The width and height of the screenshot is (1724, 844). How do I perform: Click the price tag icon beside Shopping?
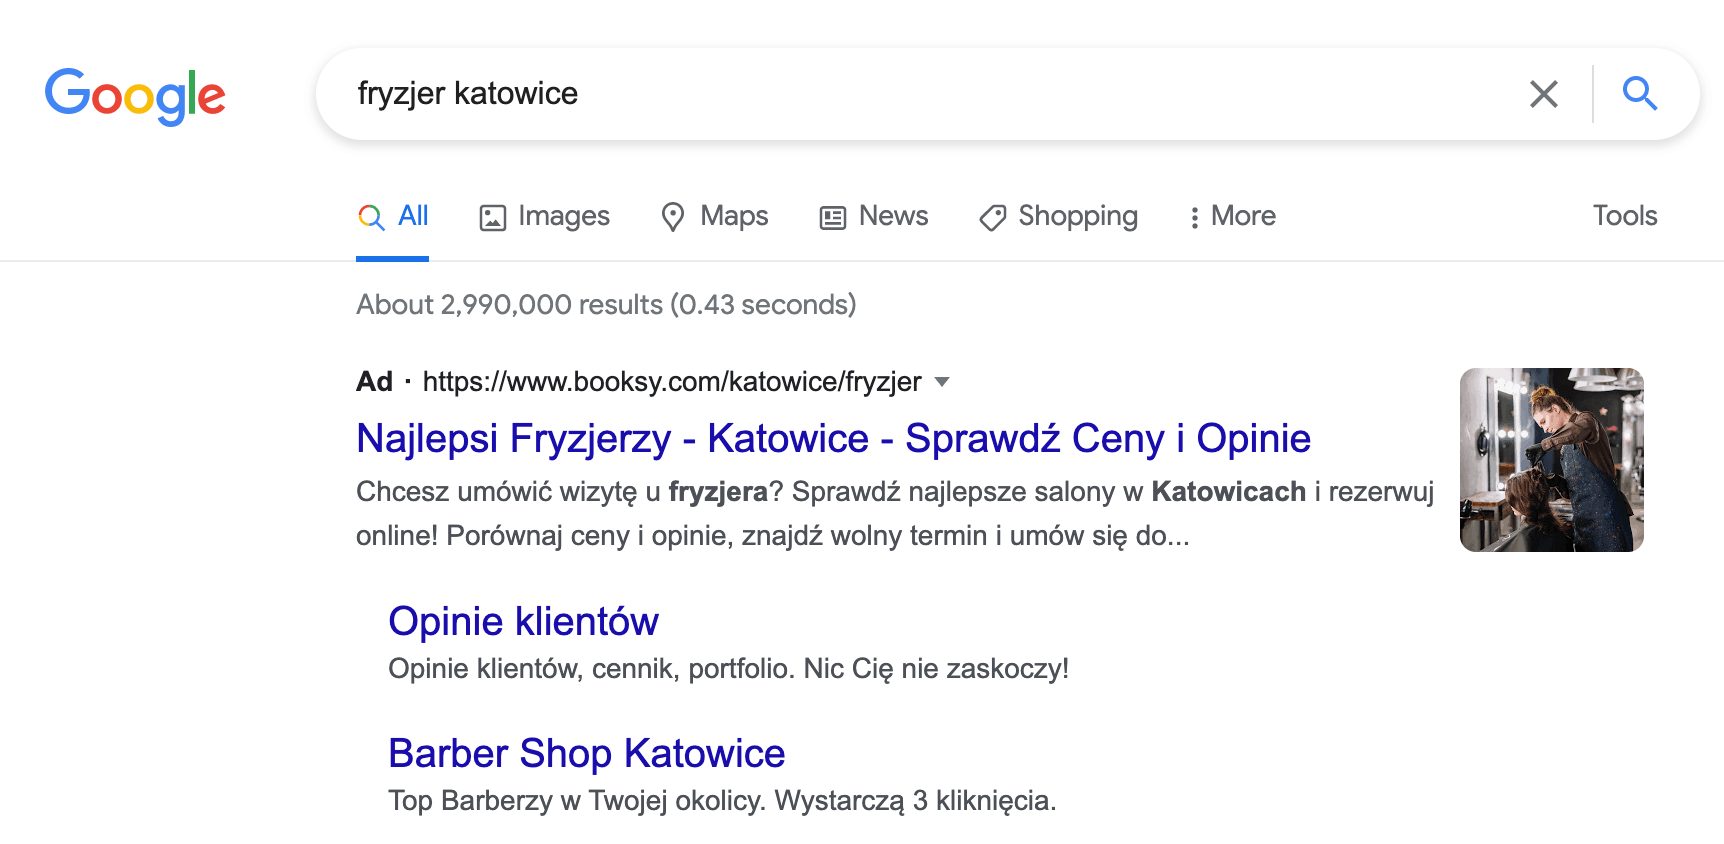pyautogui.click(x=991, y=216)
